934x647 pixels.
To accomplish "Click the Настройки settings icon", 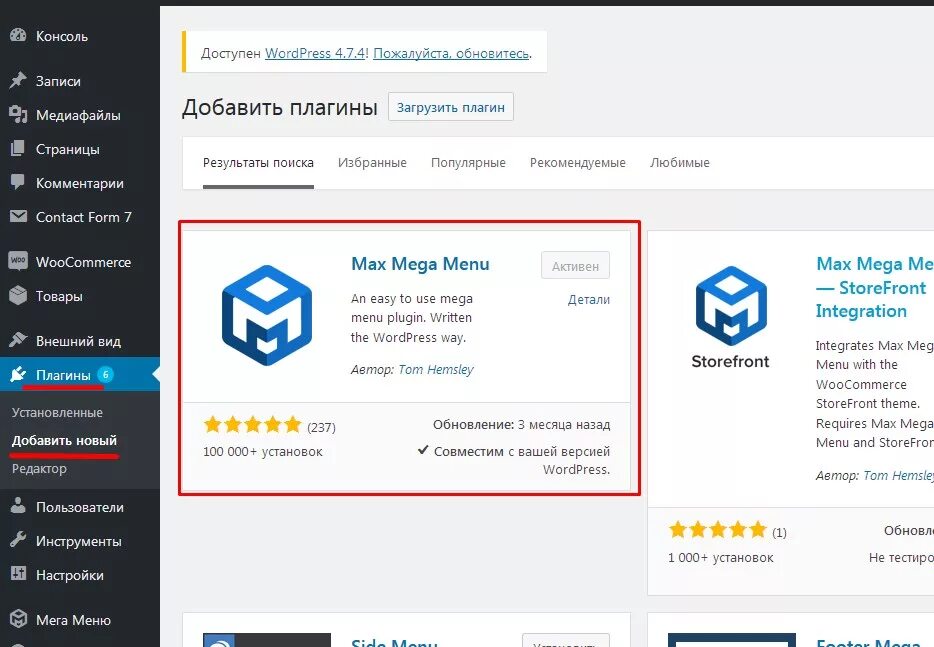I will (x=18, y=574).
